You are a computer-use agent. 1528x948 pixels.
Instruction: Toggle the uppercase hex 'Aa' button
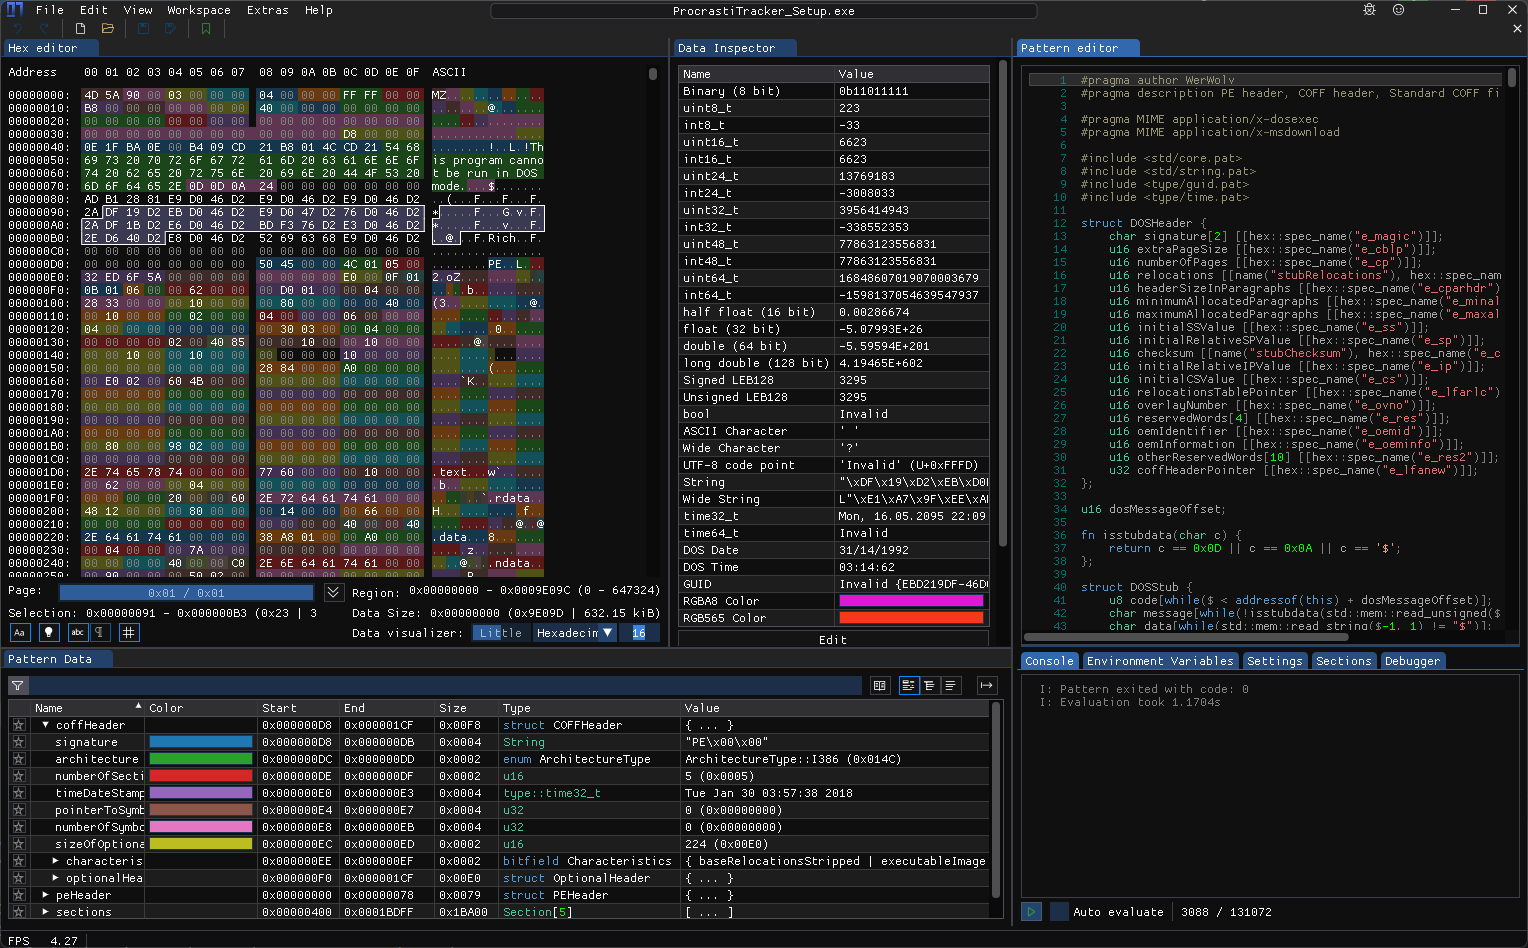[19, 632]
